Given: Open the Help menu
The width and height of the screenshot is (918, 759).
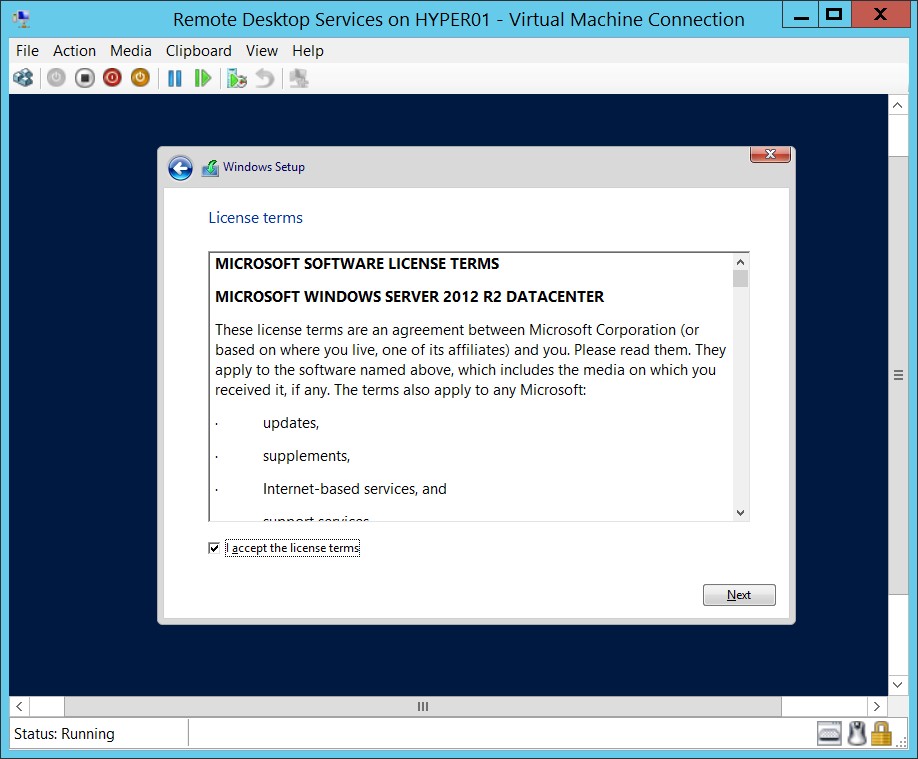Looking at the screenshot, I should click(308, 51).
